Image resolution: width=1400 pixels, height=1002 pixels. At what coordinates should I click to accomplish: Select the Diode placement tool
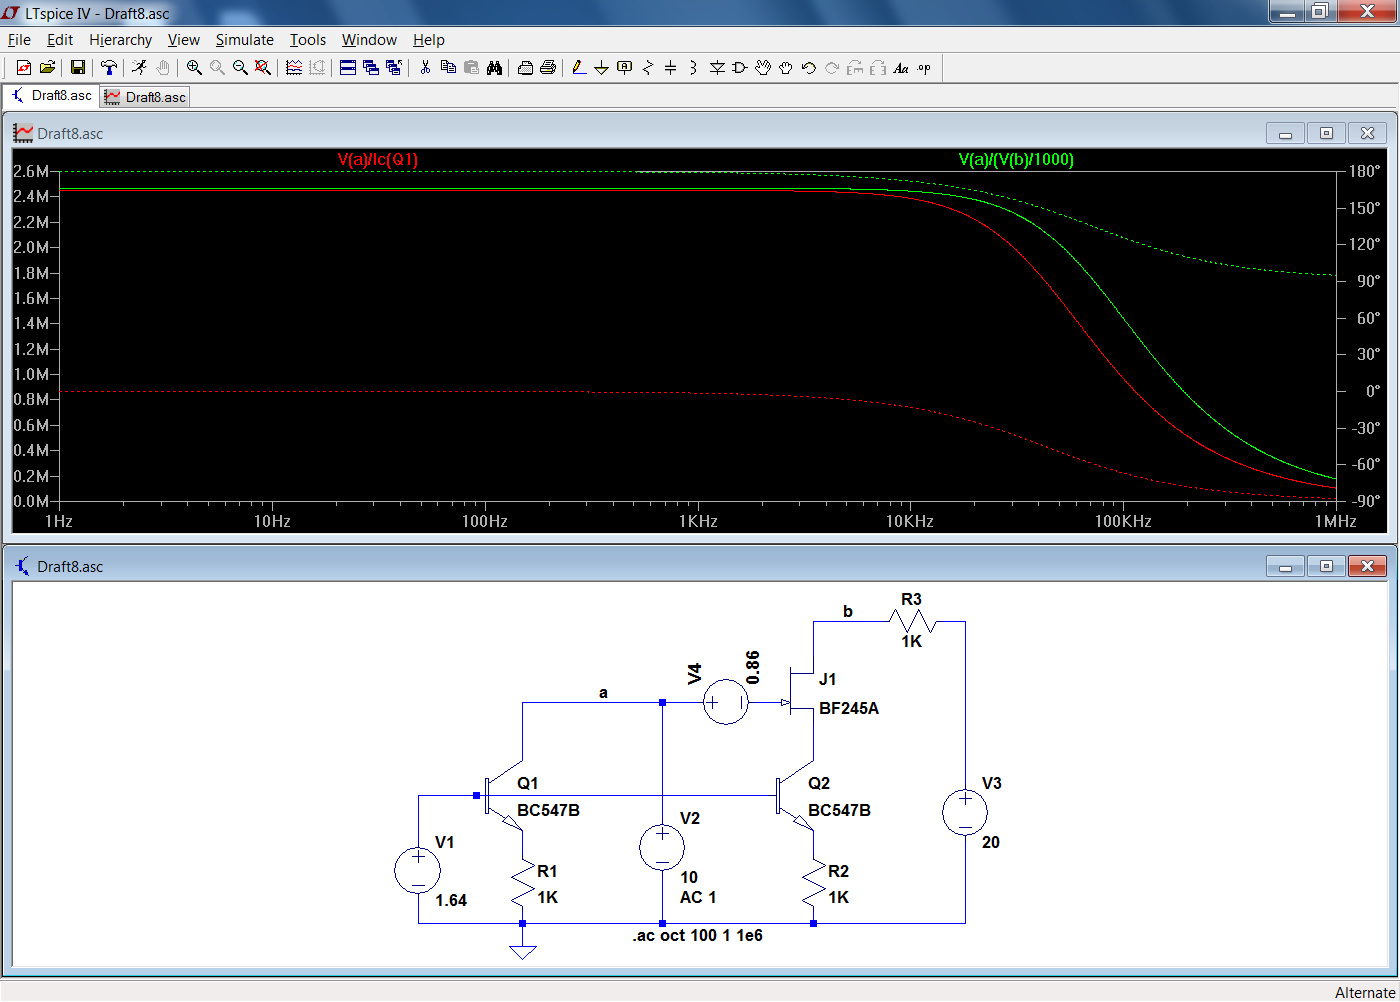pyautogui.click(x=717, y=67)
